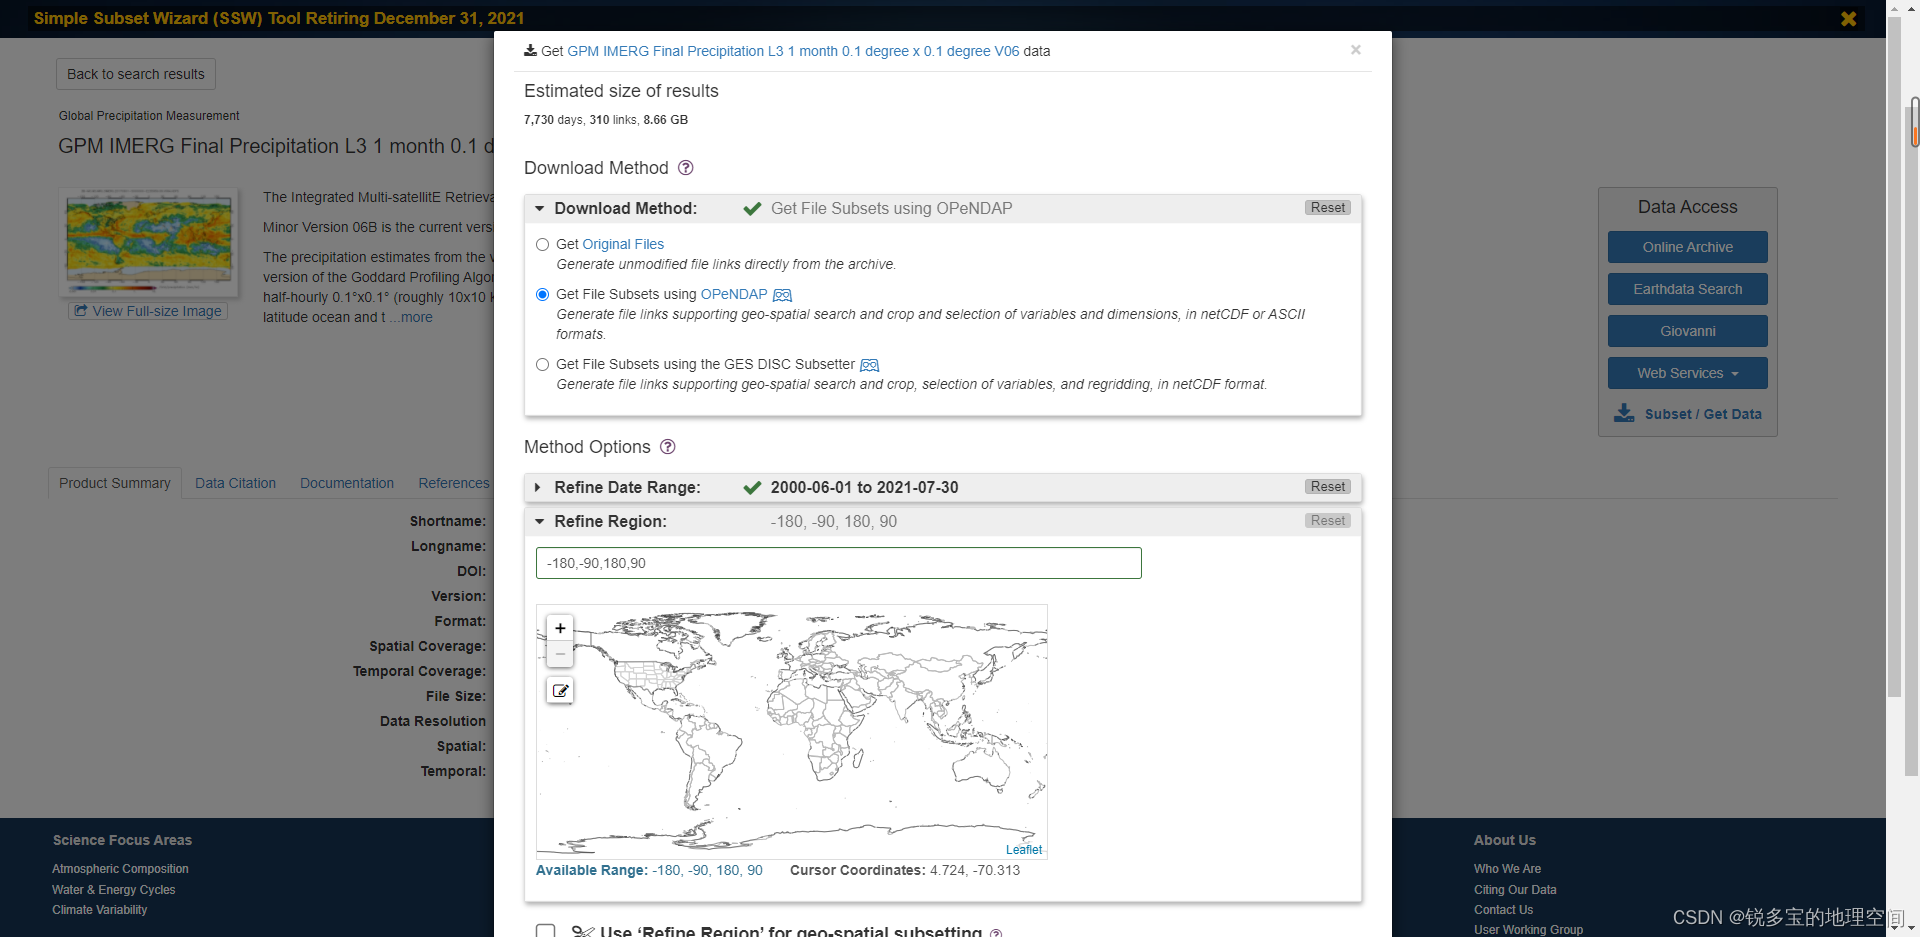Select Get File Subsets using OPeNDAP radio
The height and width of the screenshot is (937, 1920).
coord(543,295)
